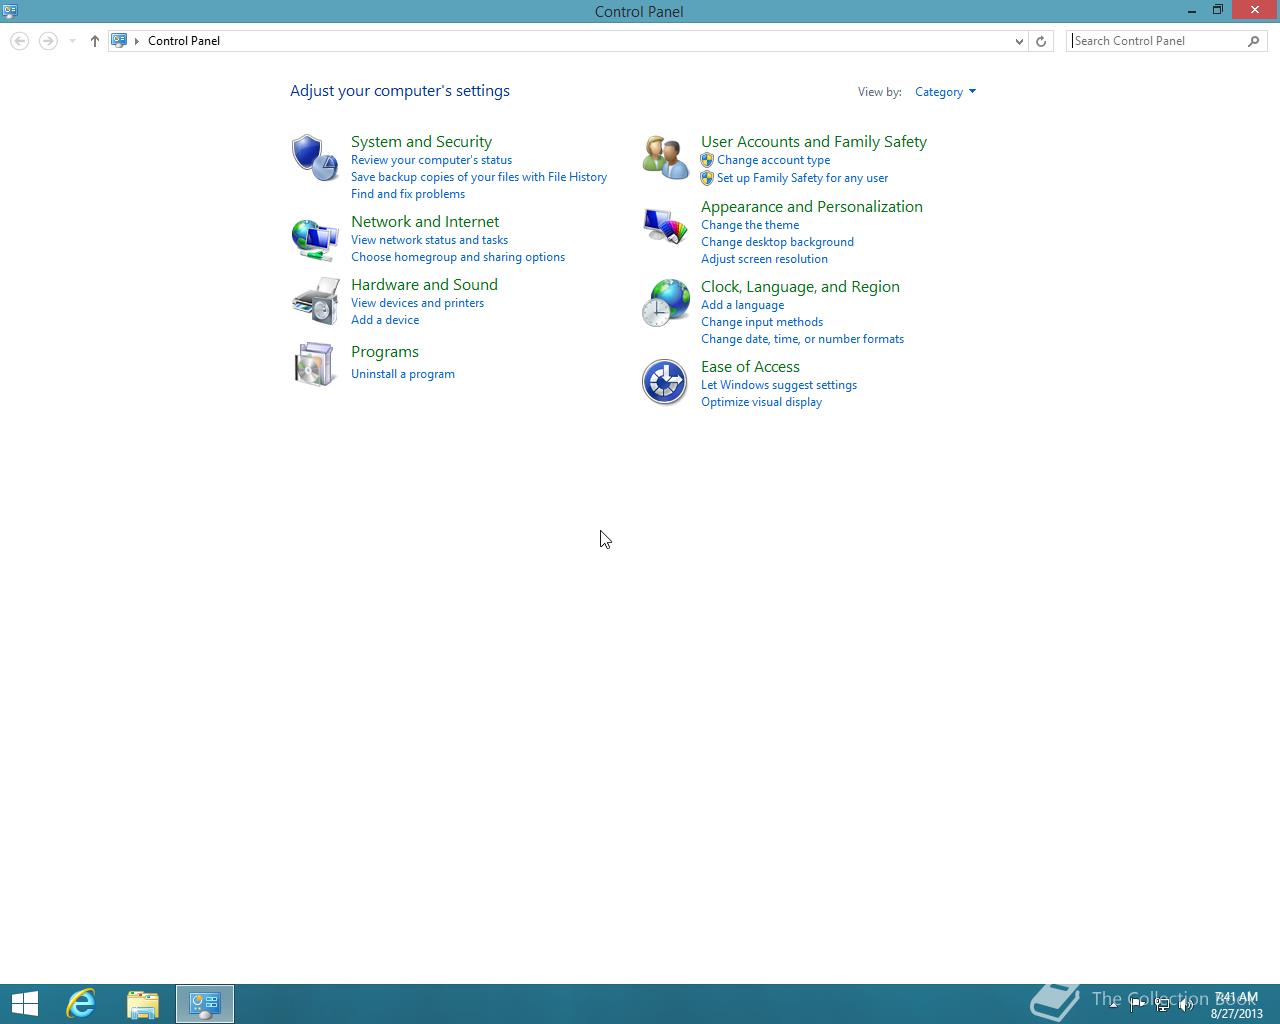The height and width of the screenshot is (1024, 1280).
Task: Click Uninstall a program
Action: click(x=403, y=374)
